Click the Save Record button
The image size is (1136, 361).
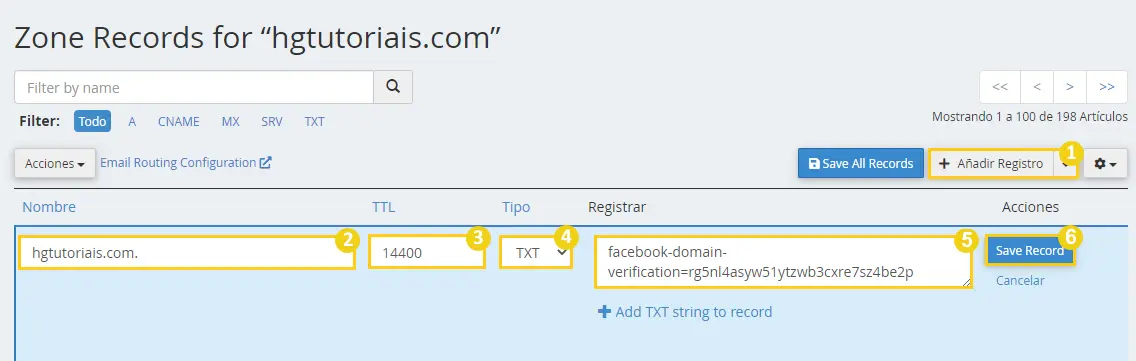pos(1030,251)
